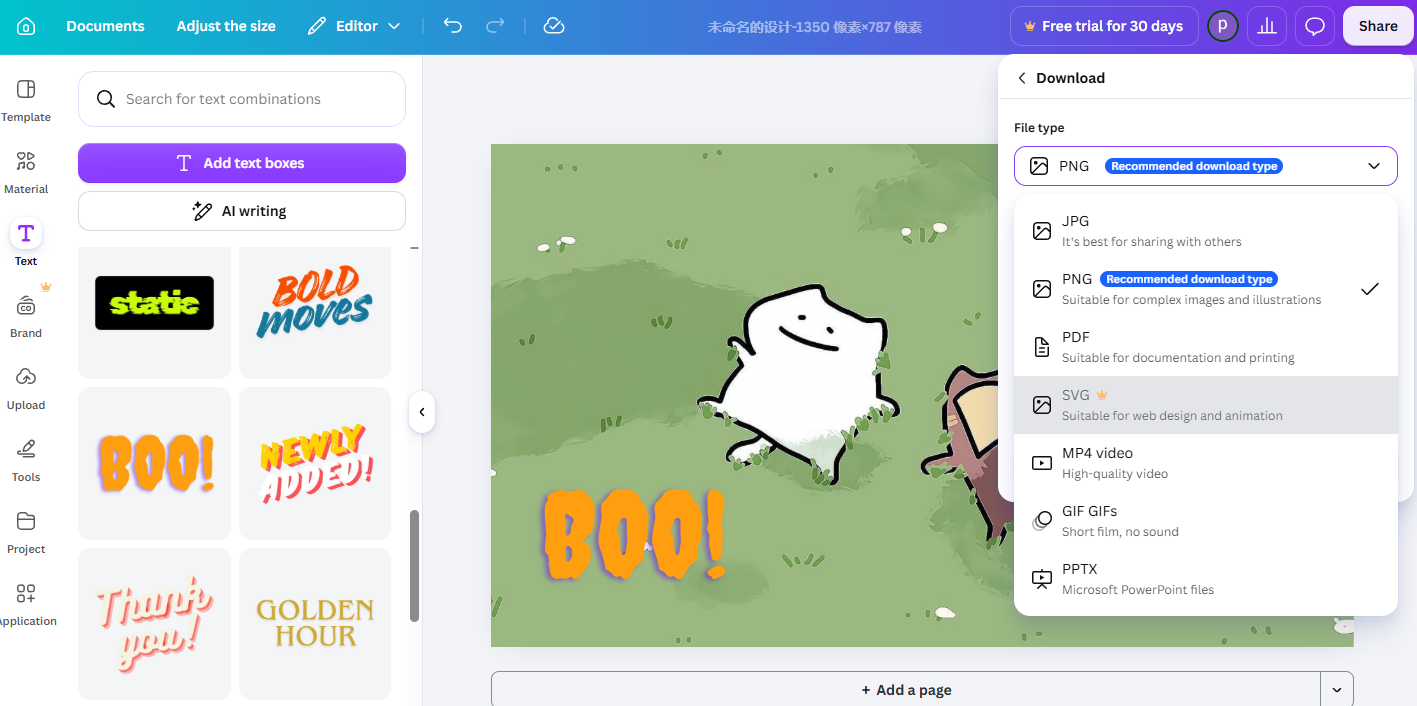
Task: Click the home icon in top bar
Action: (x=26, y=26)
